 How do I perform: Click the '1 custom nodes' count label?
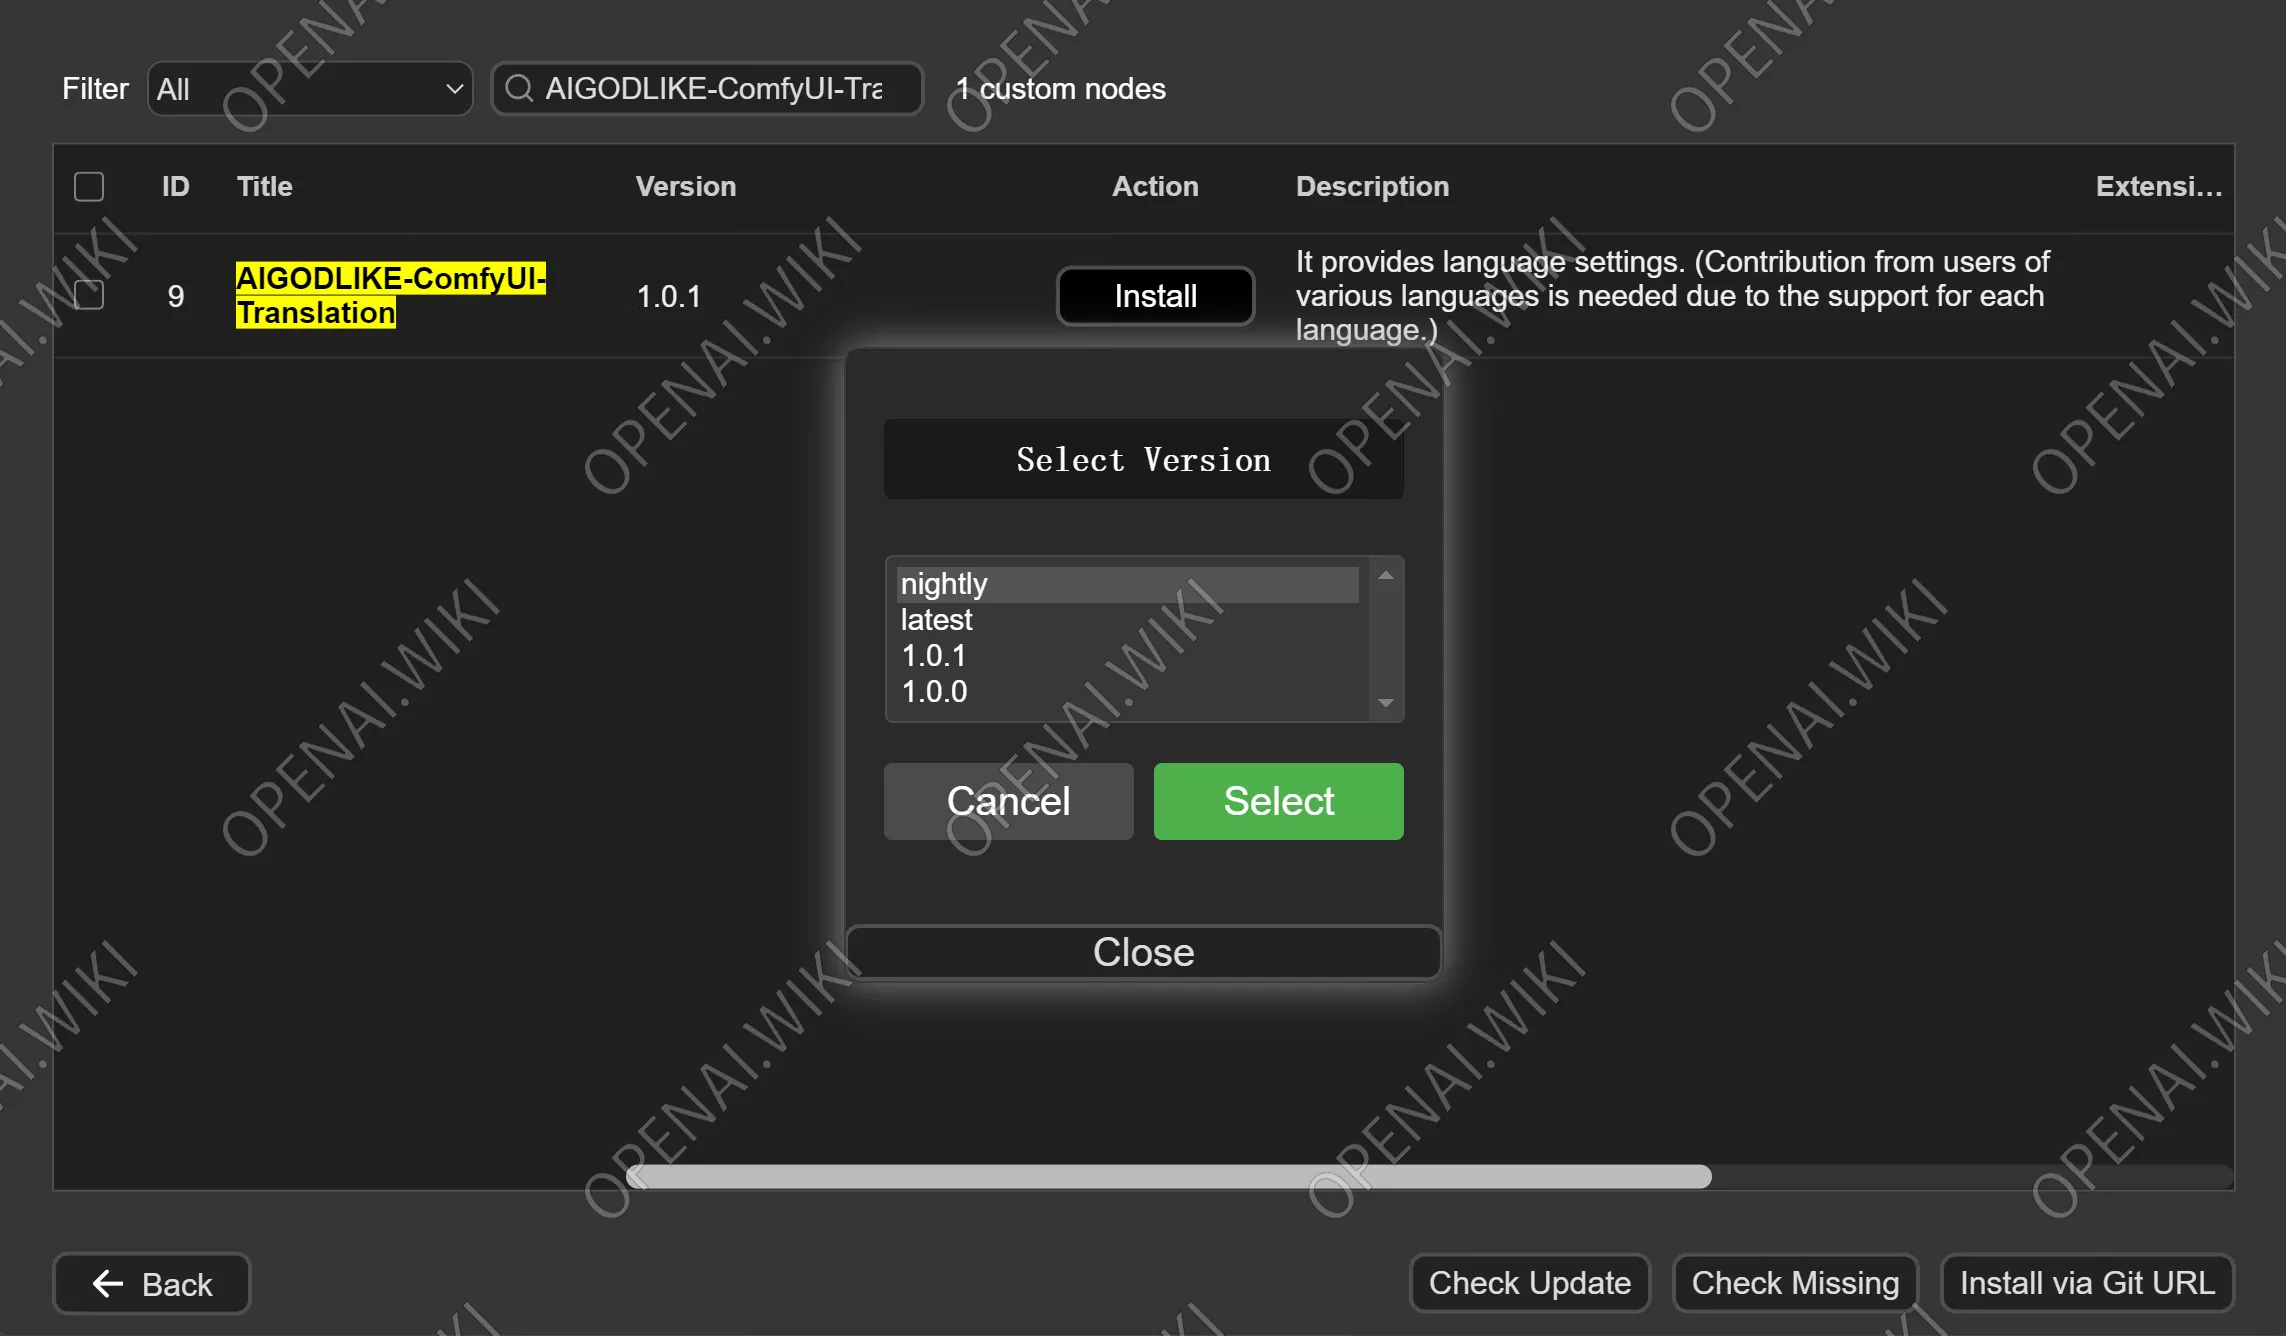pos(1060,89)
